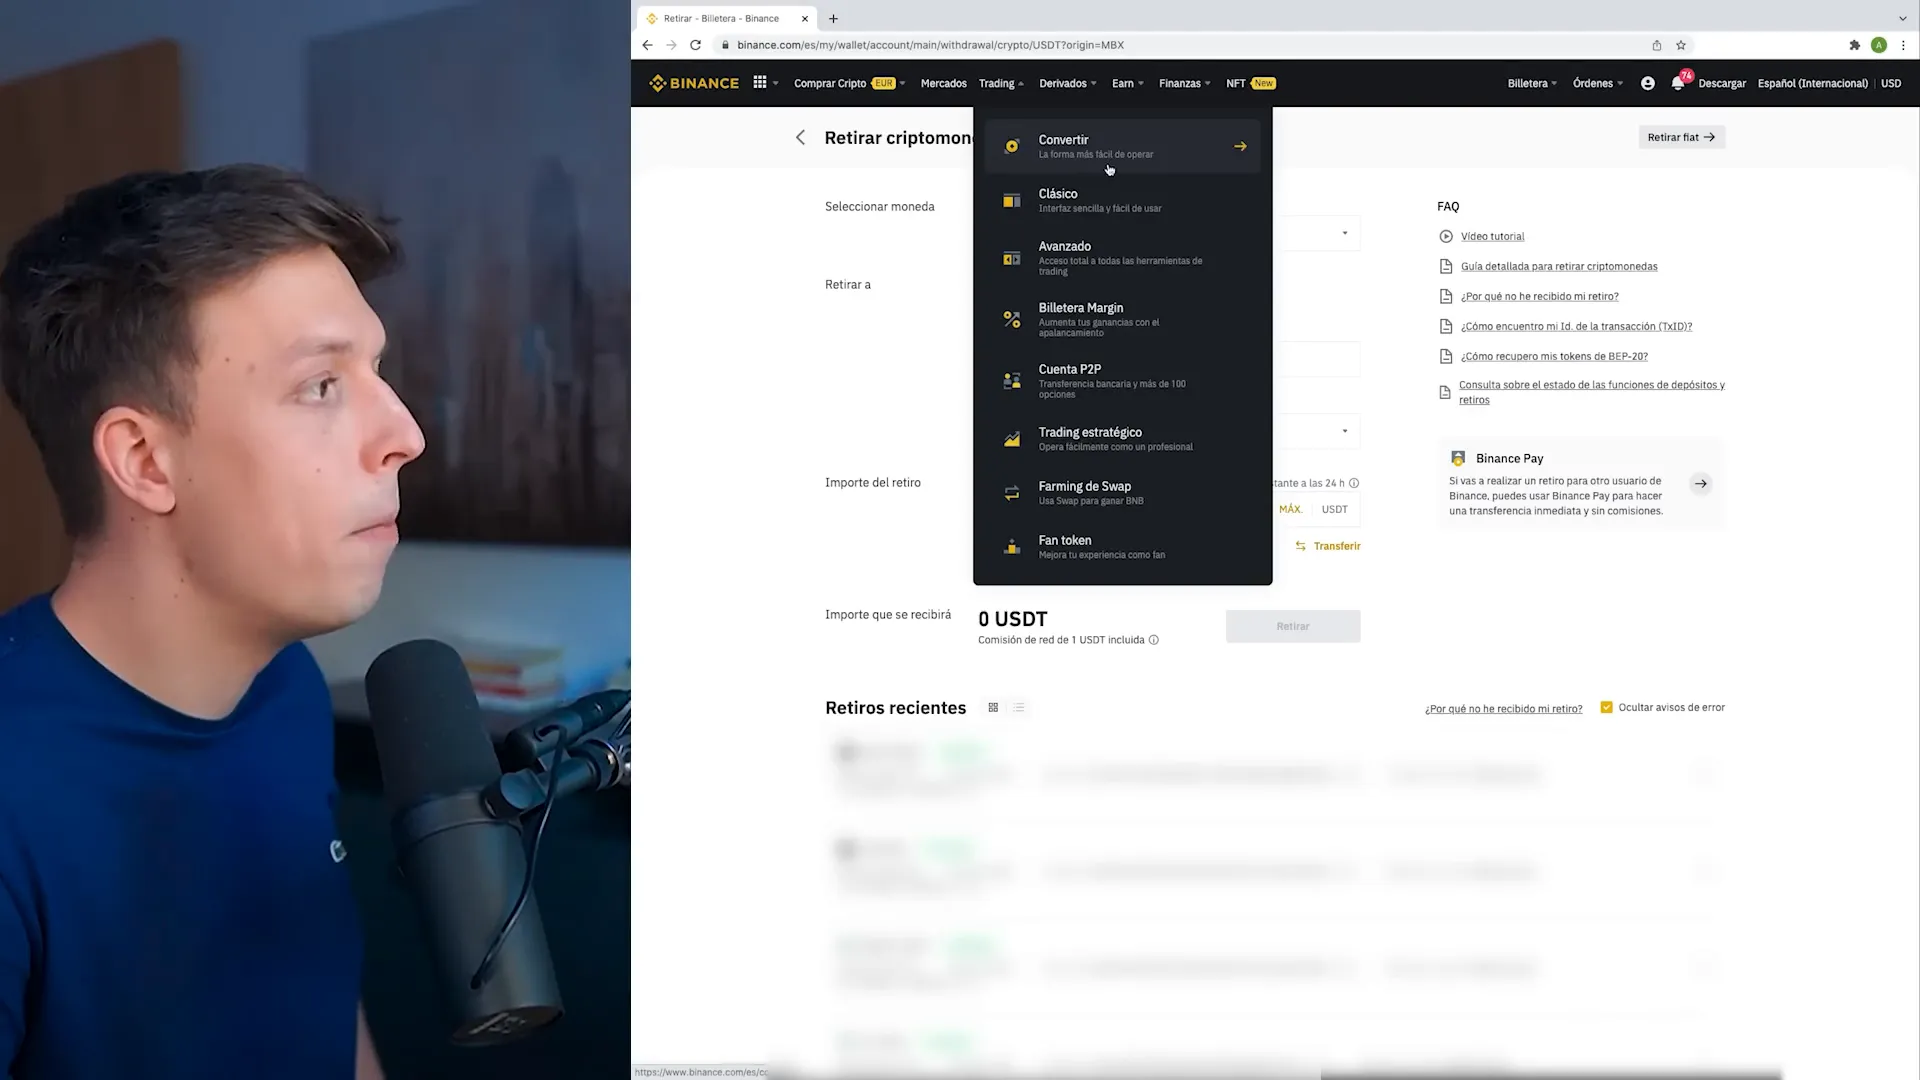Click the Convertir trading option icon
This screenshot has width=1920, height=1080.
click(1011, 144)
